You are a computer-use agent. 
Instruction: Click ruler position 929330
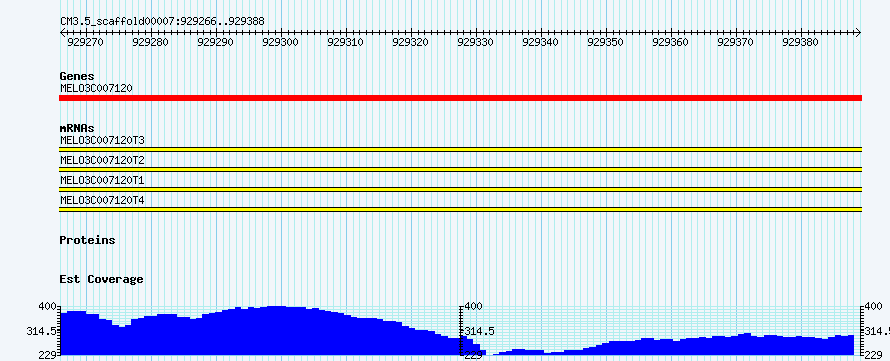[476, 42]
